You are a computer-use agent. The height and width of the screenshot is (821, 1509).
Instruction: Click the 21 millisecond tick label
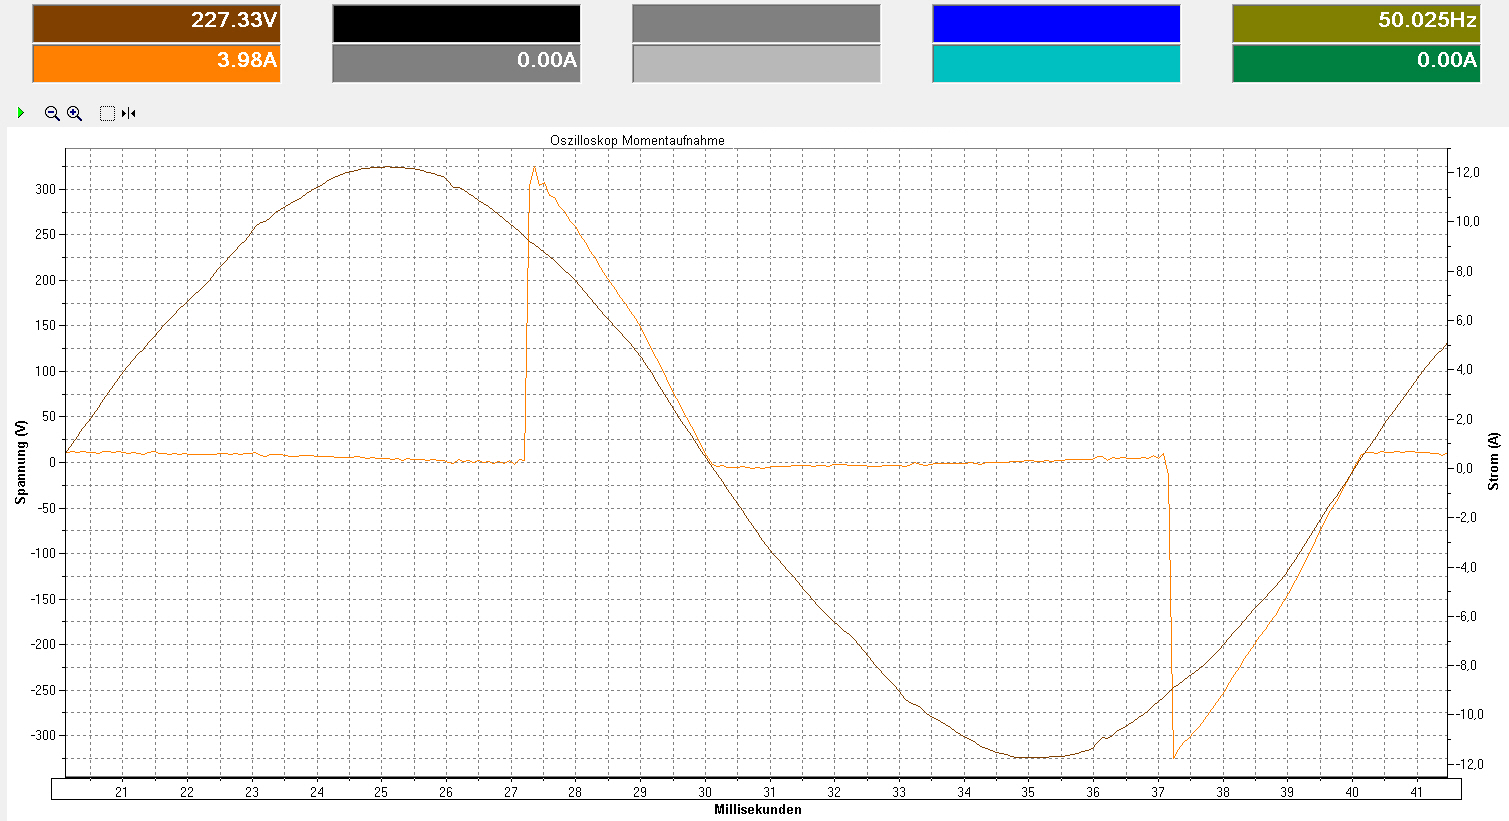pos(122,792)
